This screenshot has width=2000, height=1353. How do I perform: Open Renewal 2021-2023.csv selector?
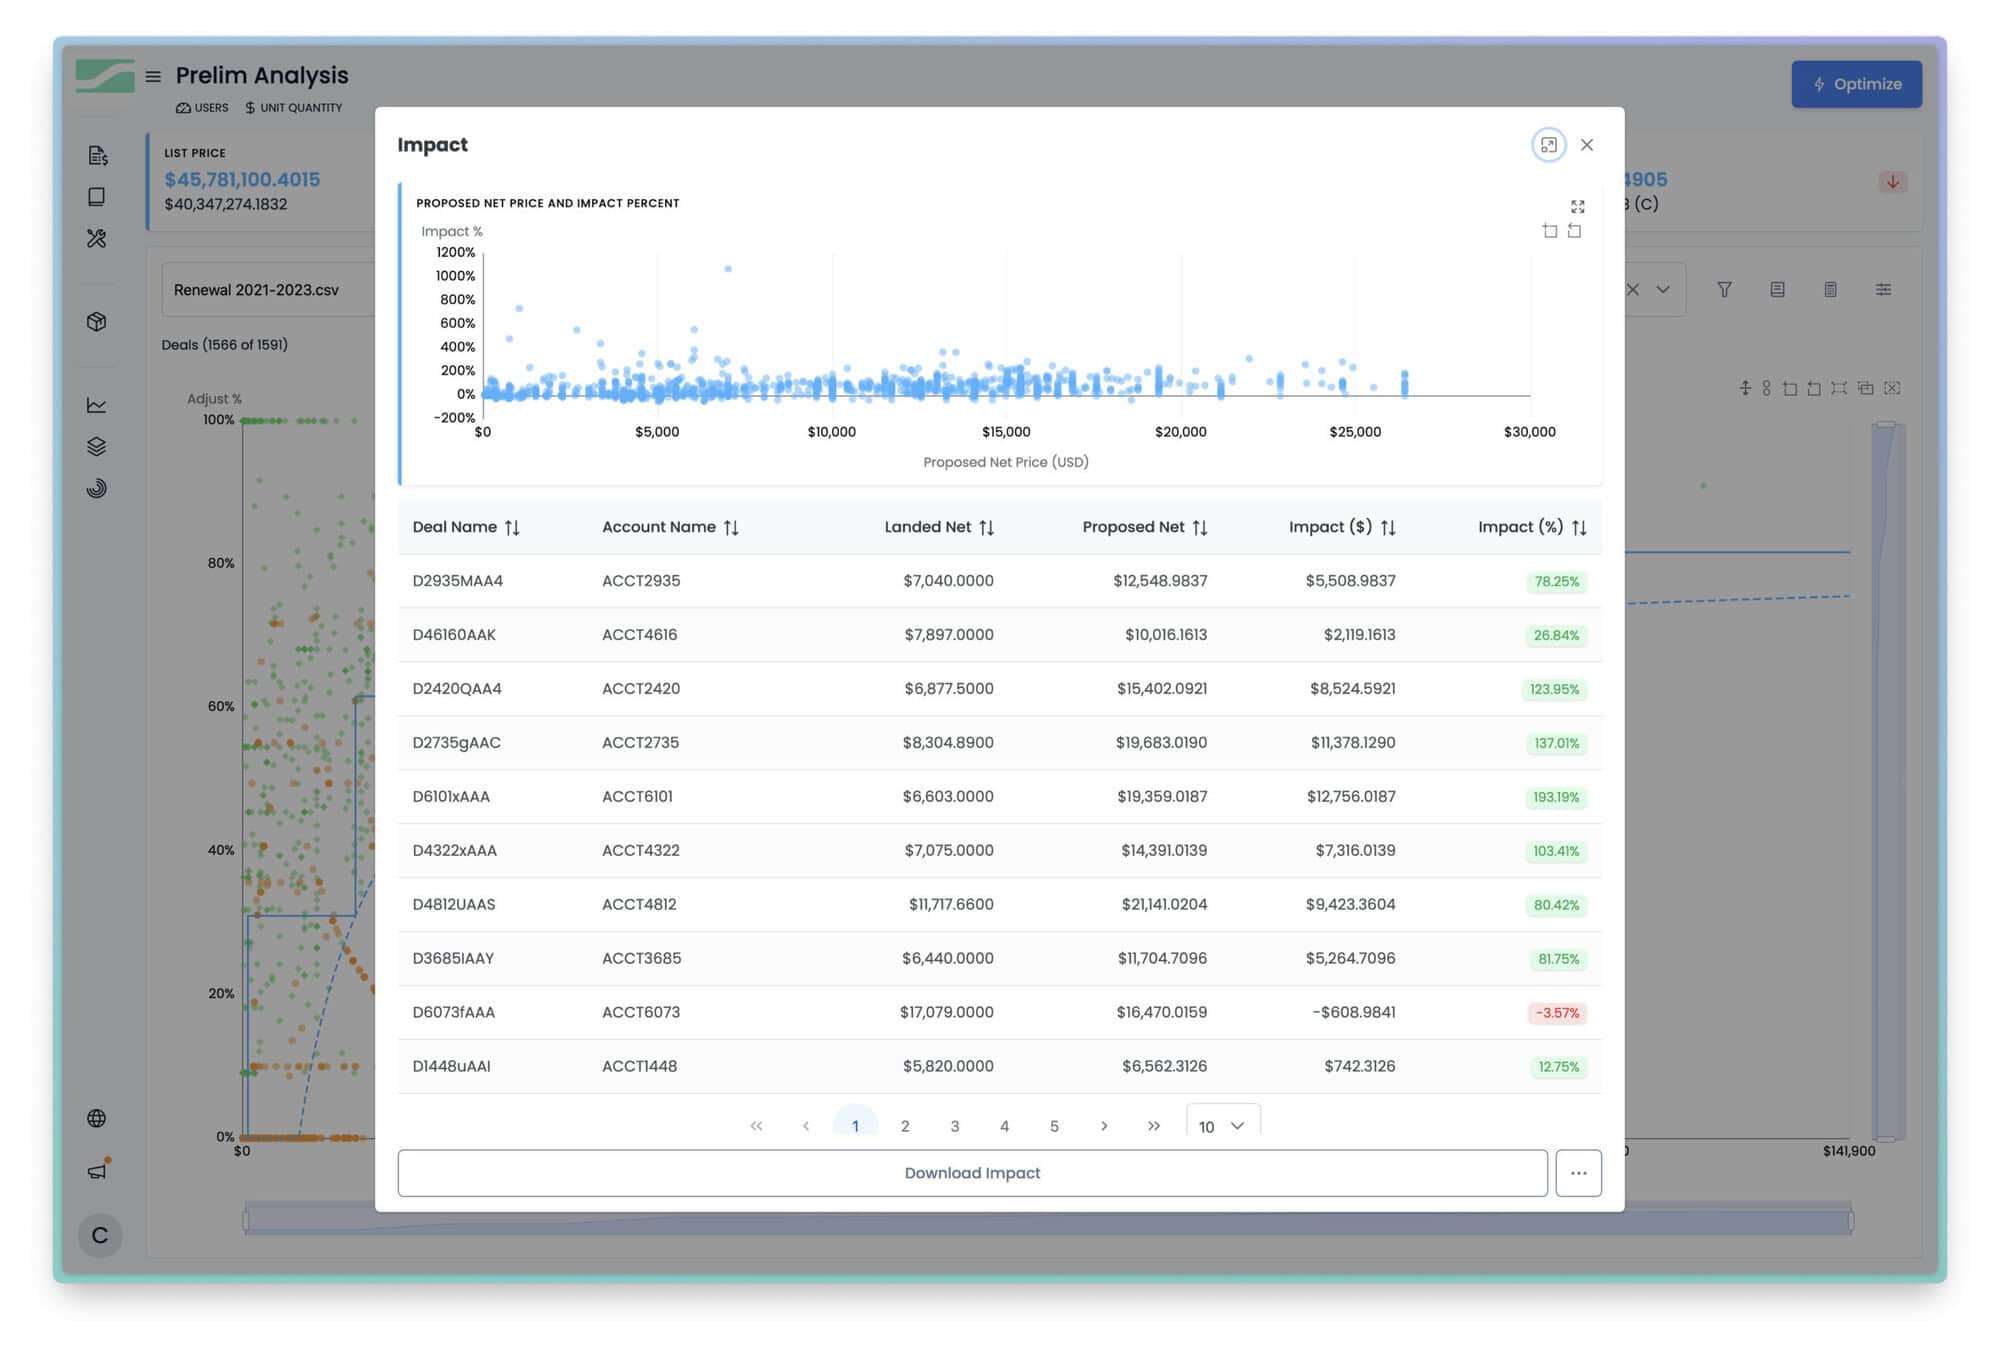pyautogui.click(x=267, y=290)
